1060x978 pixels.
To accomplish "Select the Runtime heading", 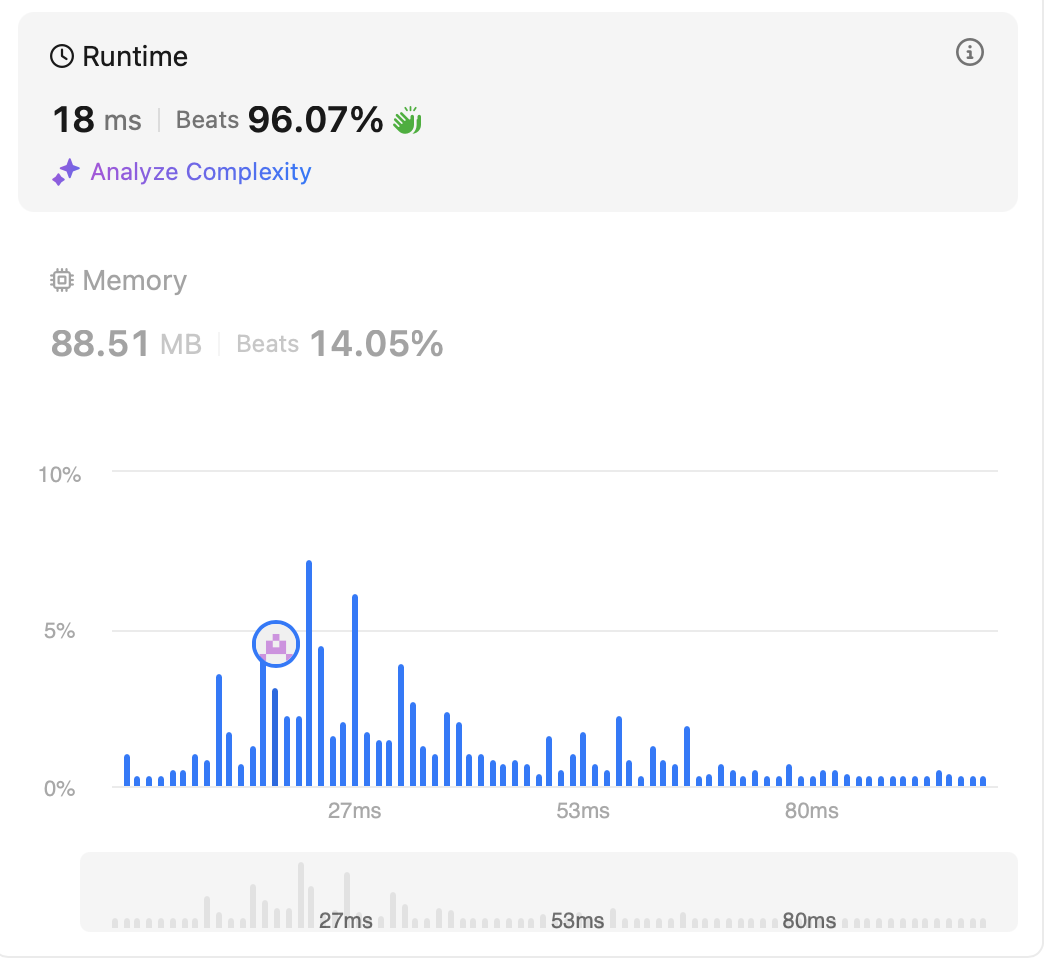I will tap(134, 57).
